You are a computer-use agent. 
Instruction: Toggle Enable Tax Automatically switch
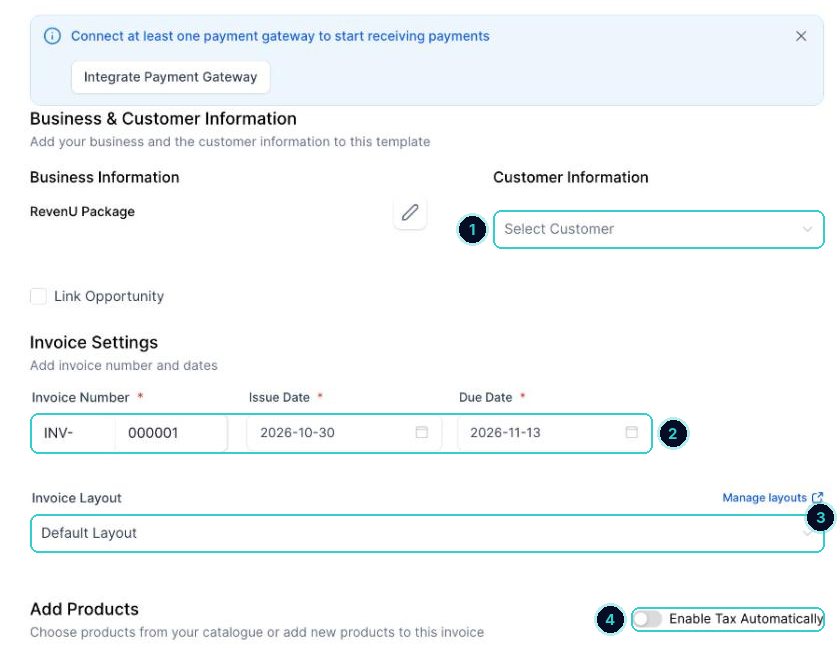coord(647,619)
